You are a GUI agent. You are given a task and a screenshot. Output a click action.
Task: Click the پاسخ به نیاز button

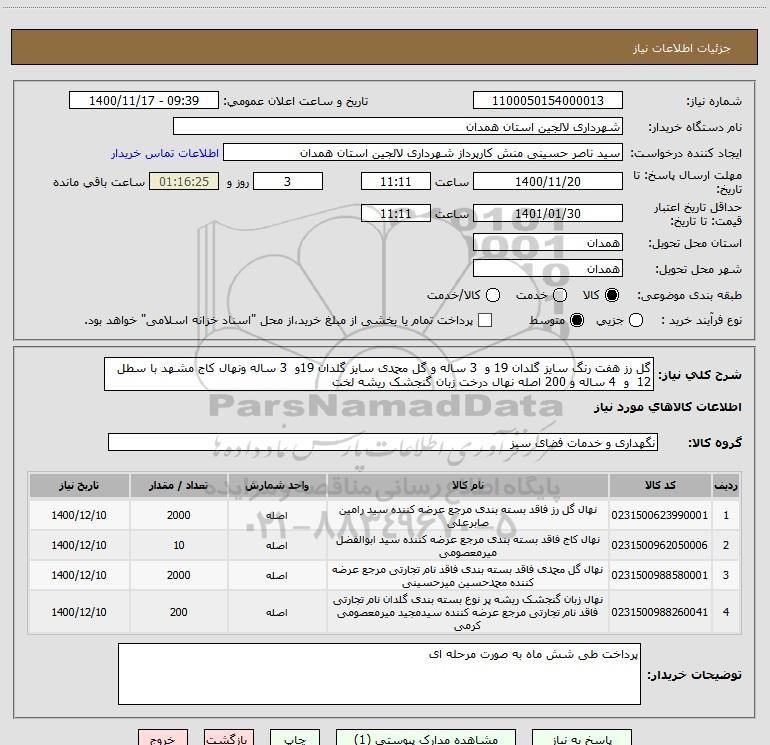tap(582, 738)
